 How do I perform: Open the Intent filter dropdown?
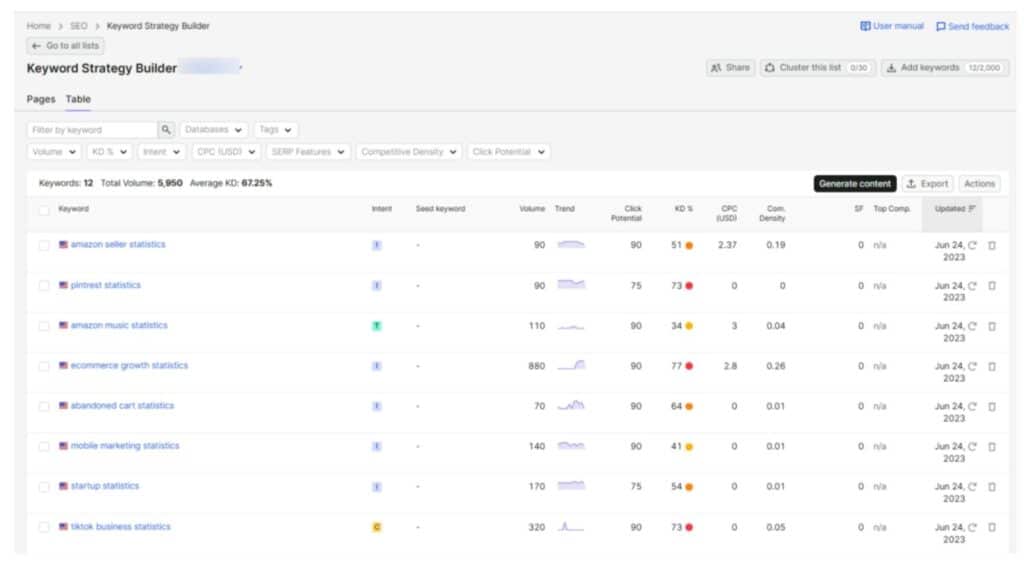pyautogui.click(x=162, y=152)
